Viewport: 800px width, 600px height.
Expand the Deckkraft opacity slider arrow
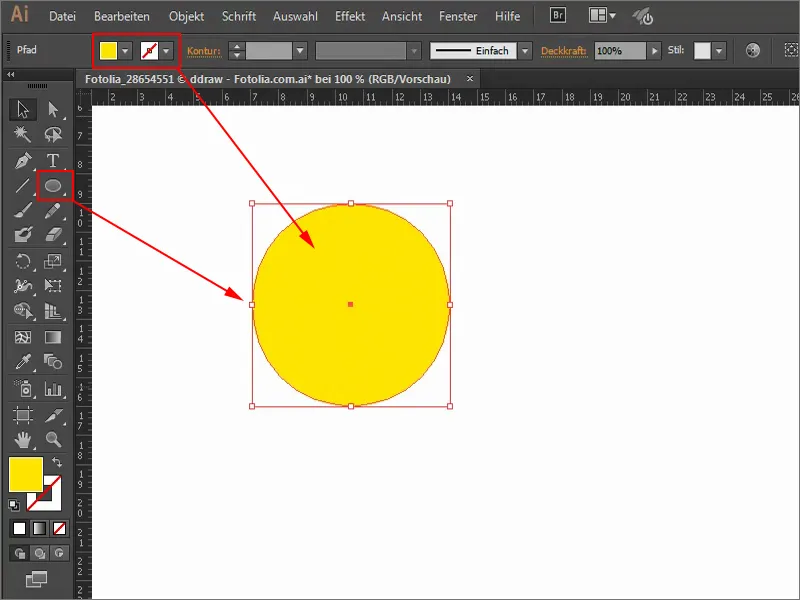[x=654, y=51]
